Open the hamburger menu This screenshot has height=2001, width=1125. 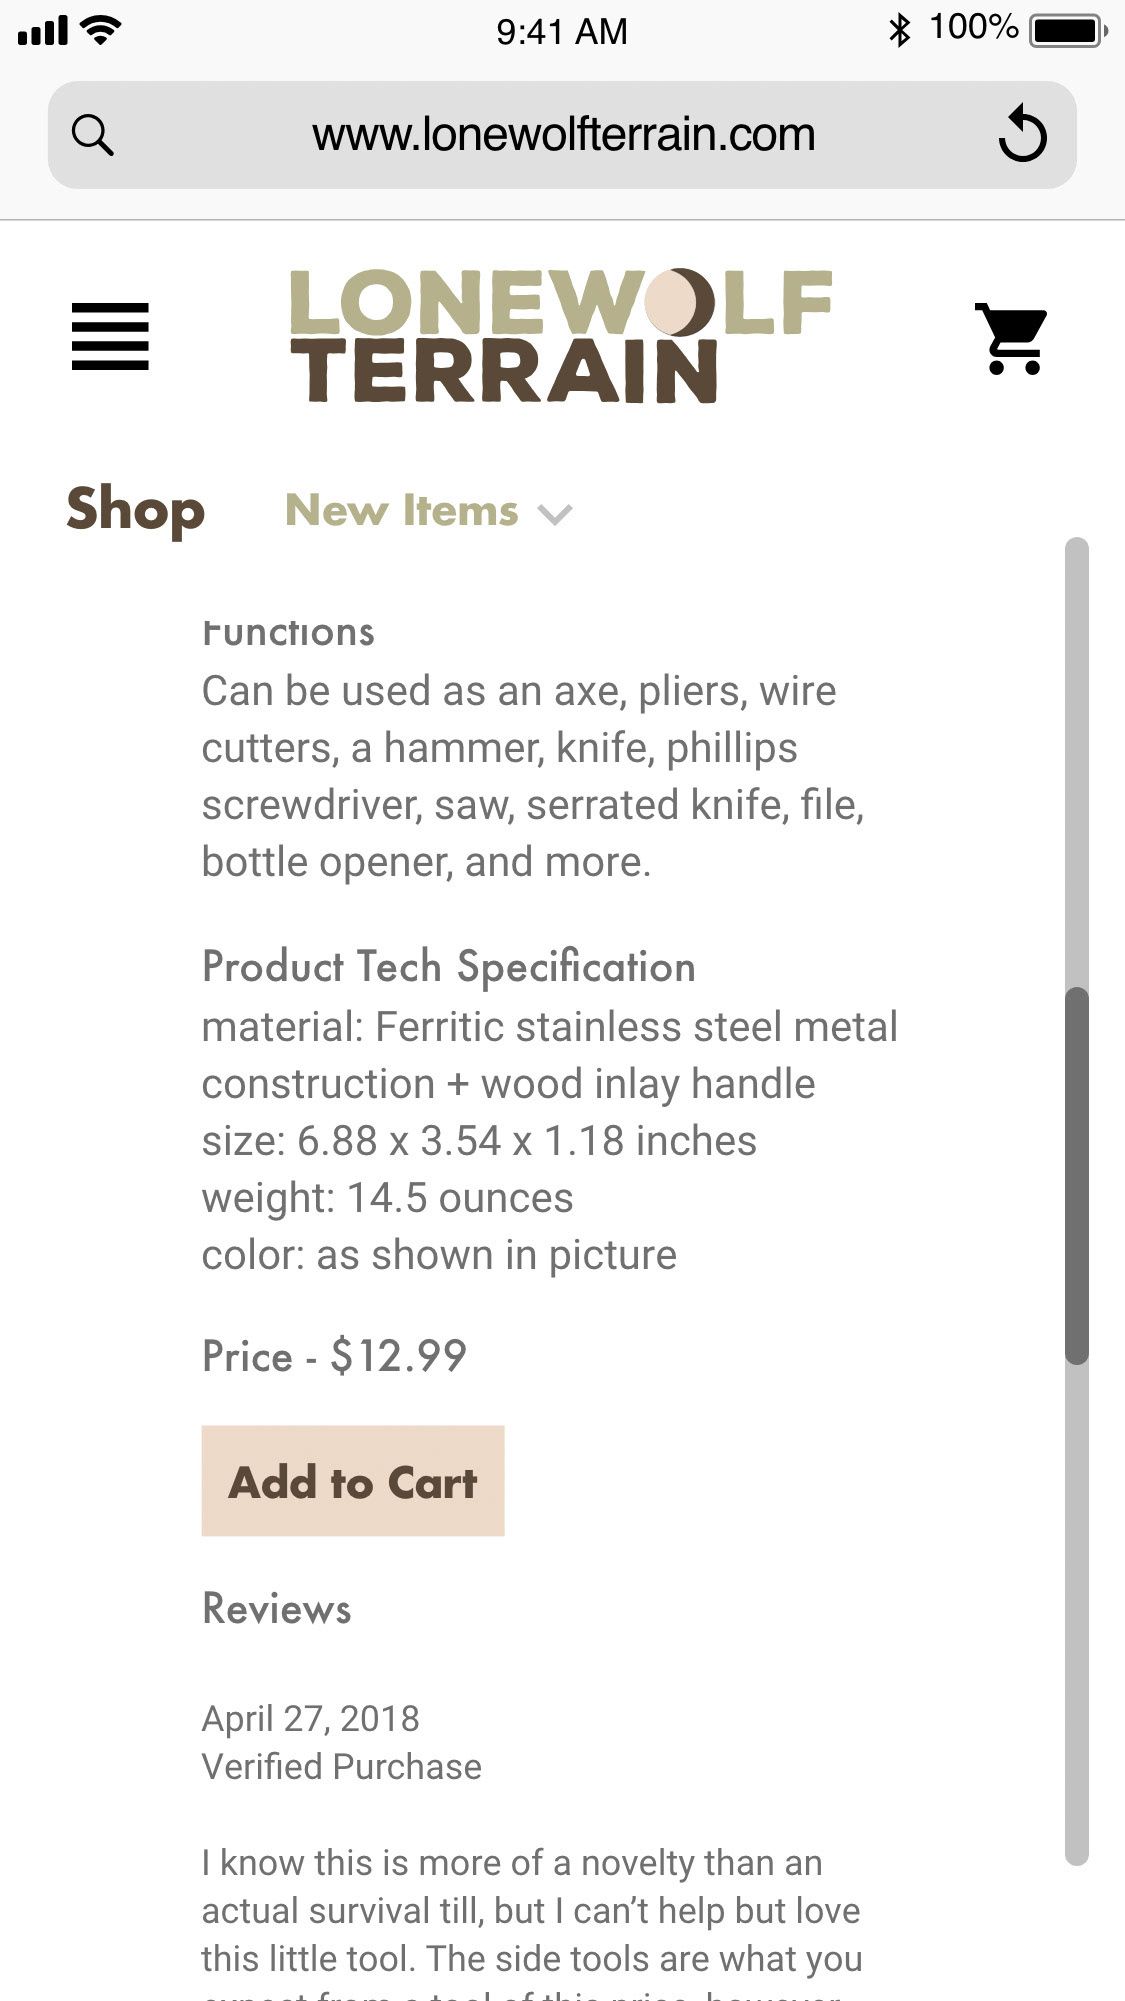(x=110, y=336)
